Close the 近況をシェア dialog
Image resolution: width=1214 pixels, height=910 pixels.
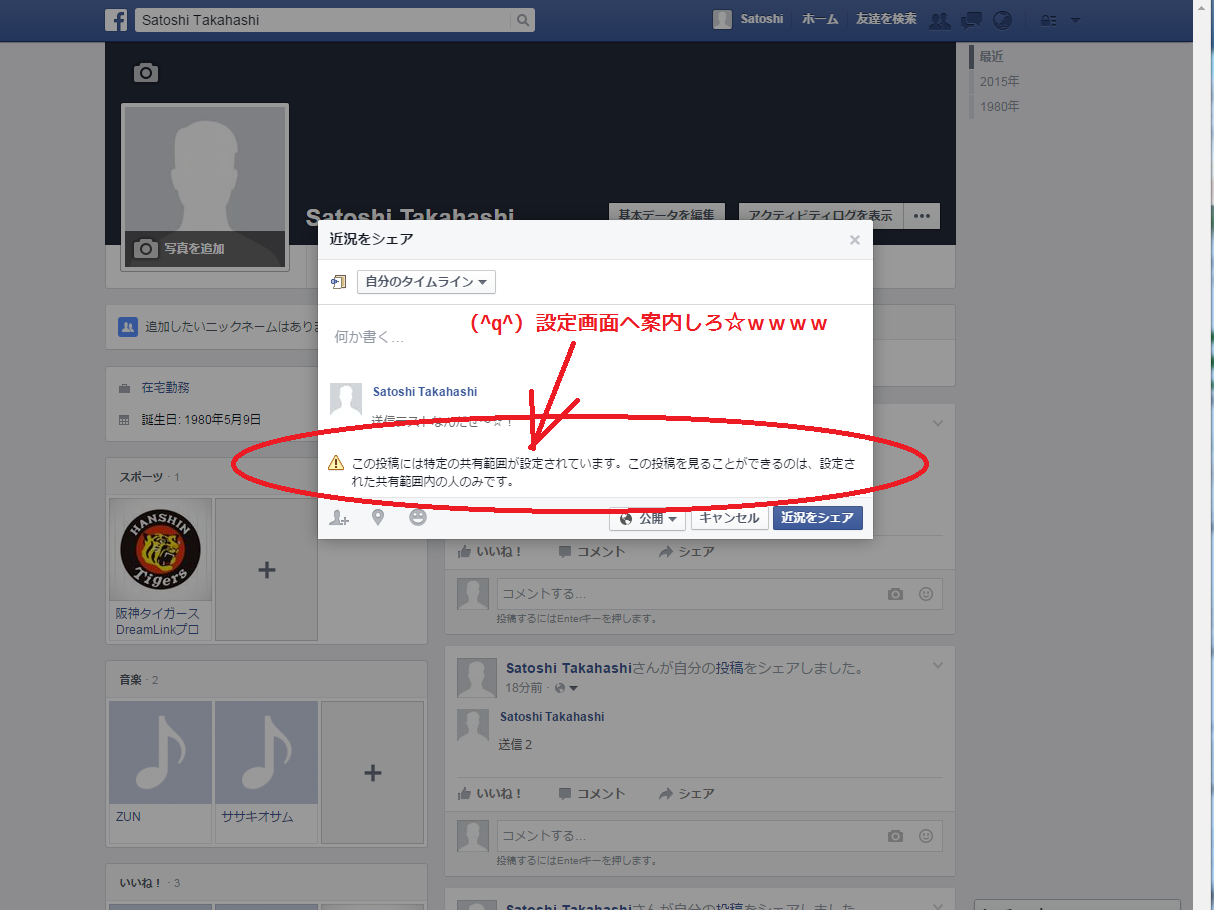pyautogui.click(x=854, y=240)
